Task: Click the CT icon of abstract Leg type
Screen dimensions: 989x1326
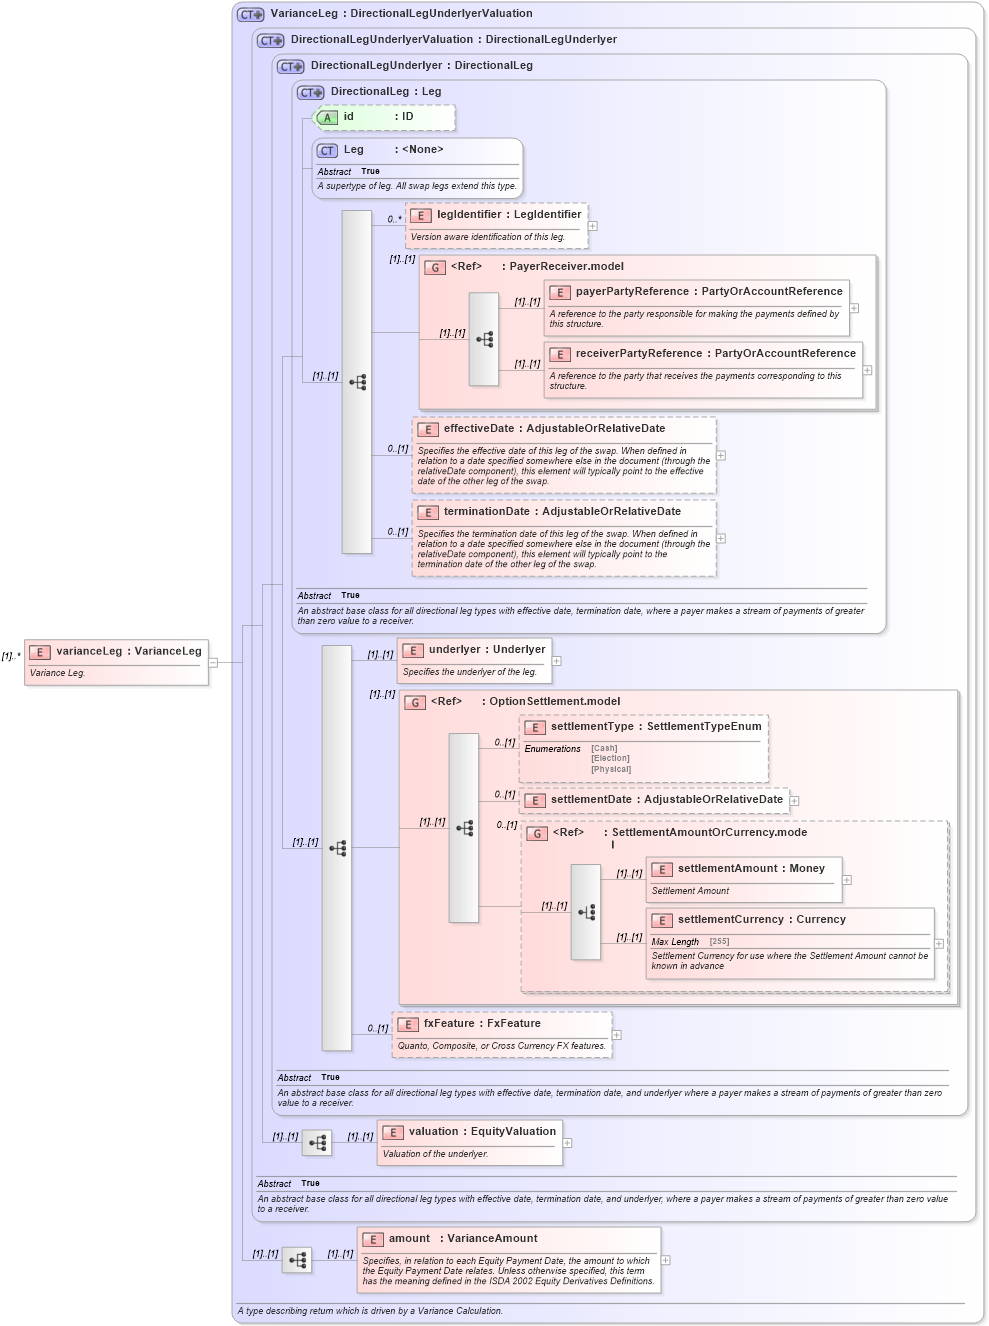Action: 327,151
